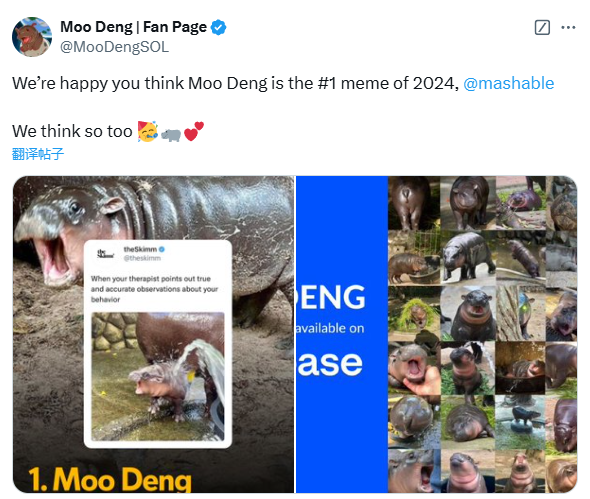The height and width of the screenshot is (499, 590).
Task: Open the Moo Deng fan page avatar
Action: (x=32, y=37)
